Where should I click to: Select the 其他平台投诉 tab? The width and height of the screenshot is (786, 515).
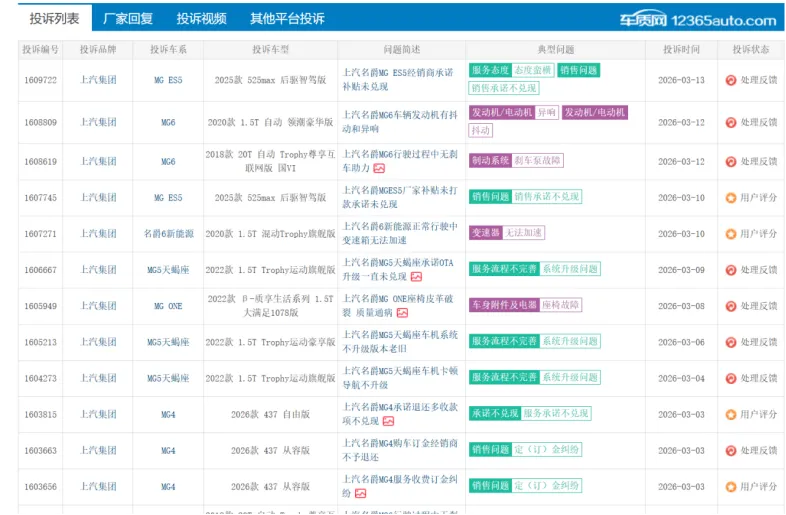coord(287,19)
